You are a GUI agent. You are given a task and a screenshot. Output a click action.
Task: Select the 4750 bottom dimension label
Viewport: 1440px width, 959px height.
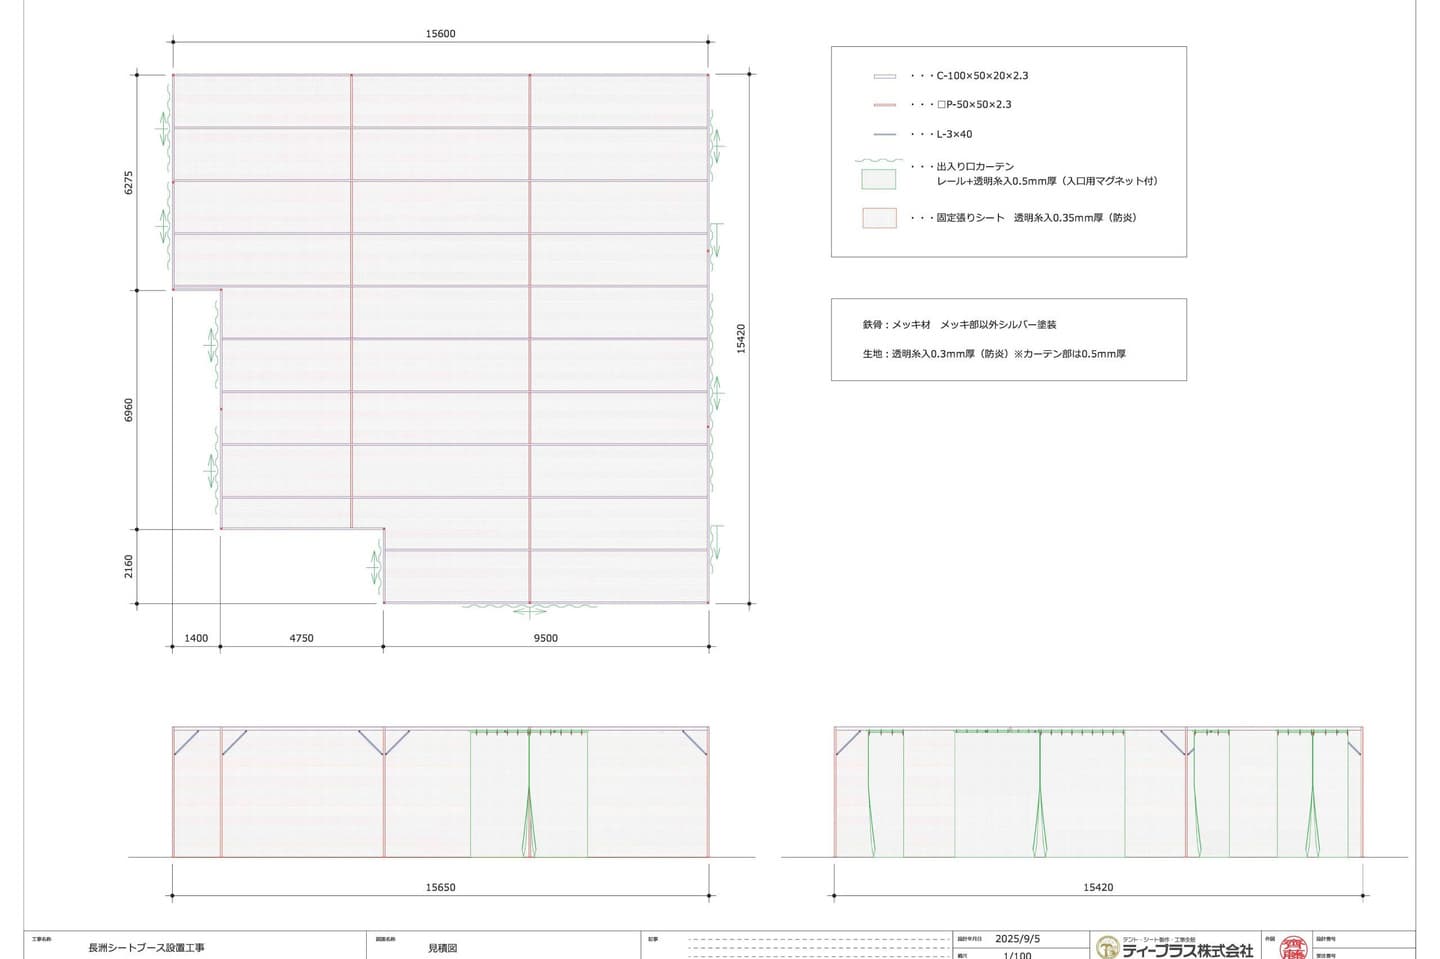coord(301,638)
